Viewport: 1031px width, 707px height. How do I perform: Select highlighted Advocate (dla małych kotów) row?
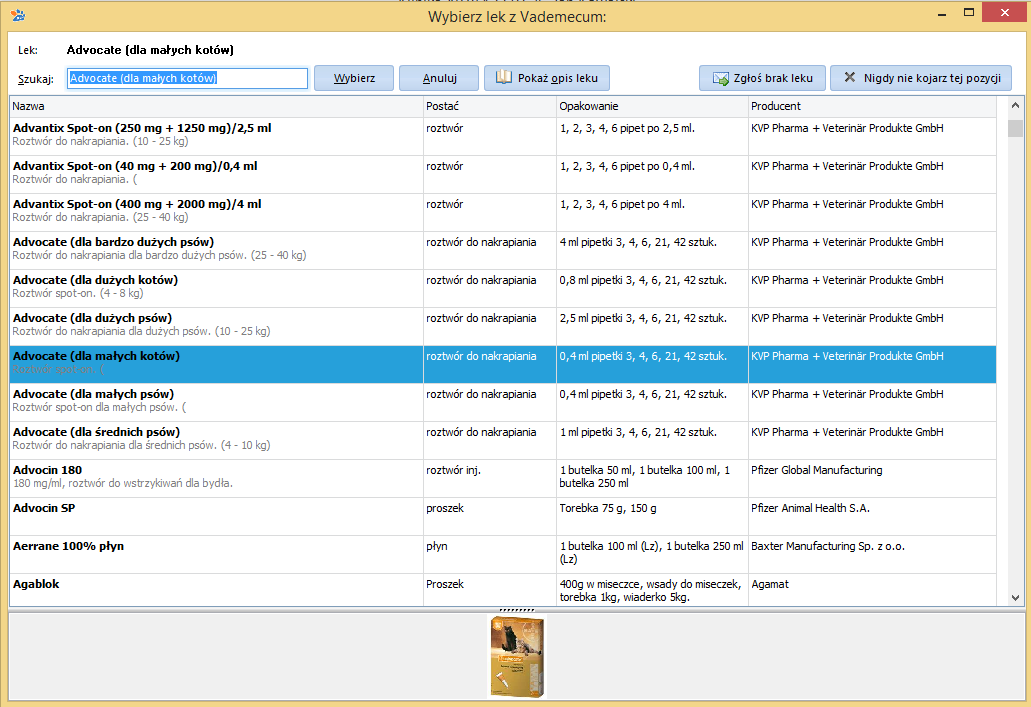tap(503, 364)
